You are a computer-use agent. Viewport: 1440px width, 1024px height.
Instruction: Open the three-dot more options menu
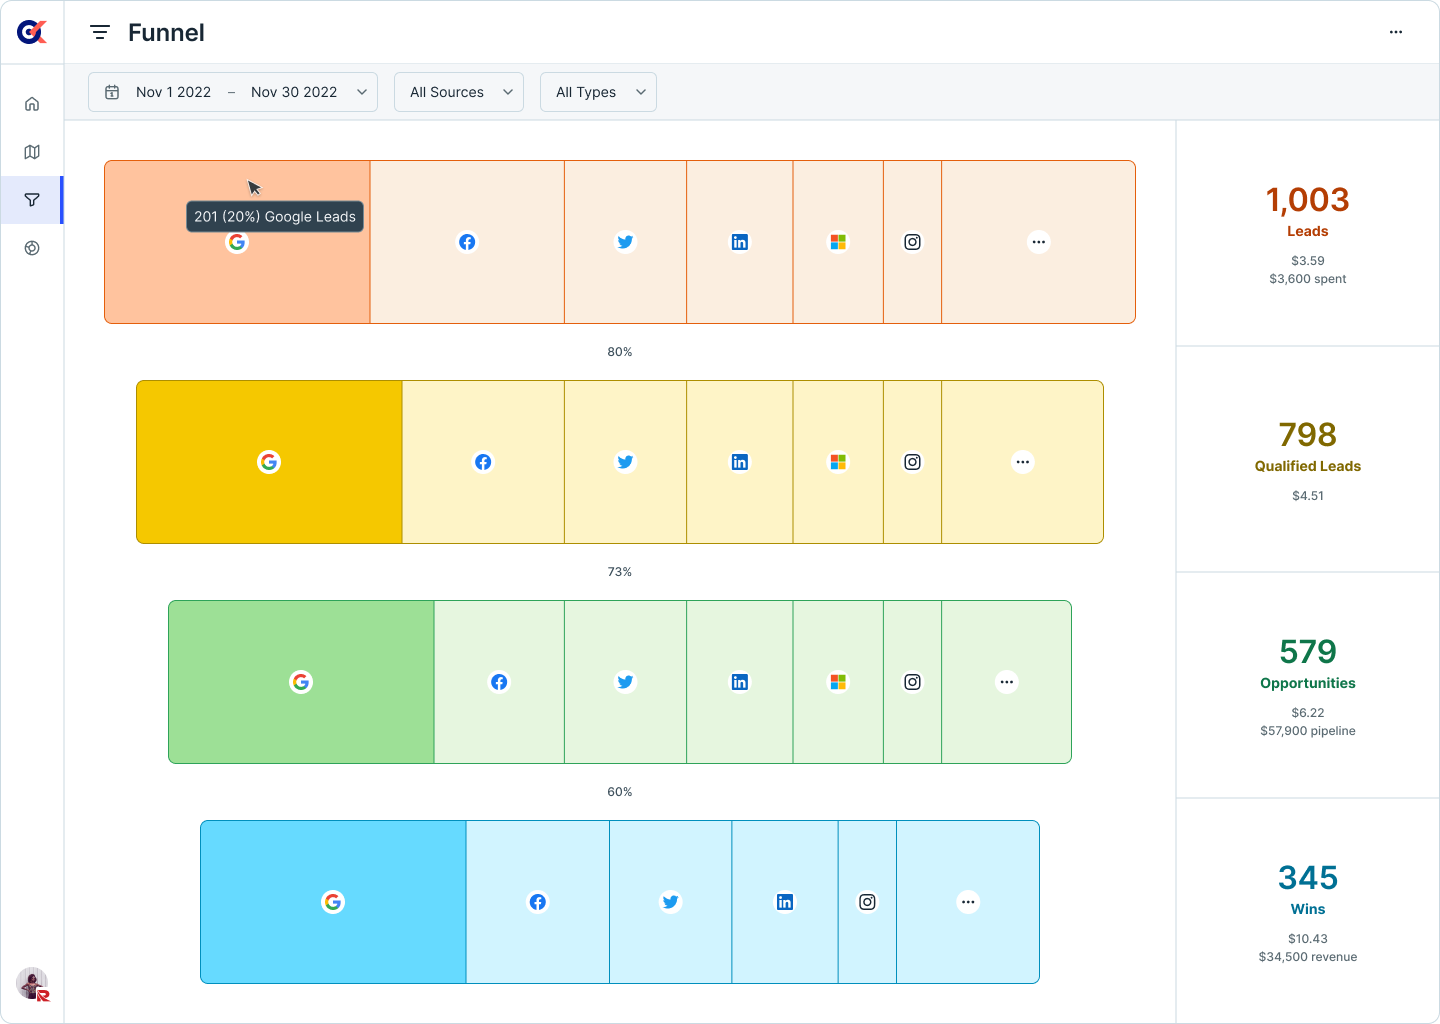click(x=1396, y=33)
